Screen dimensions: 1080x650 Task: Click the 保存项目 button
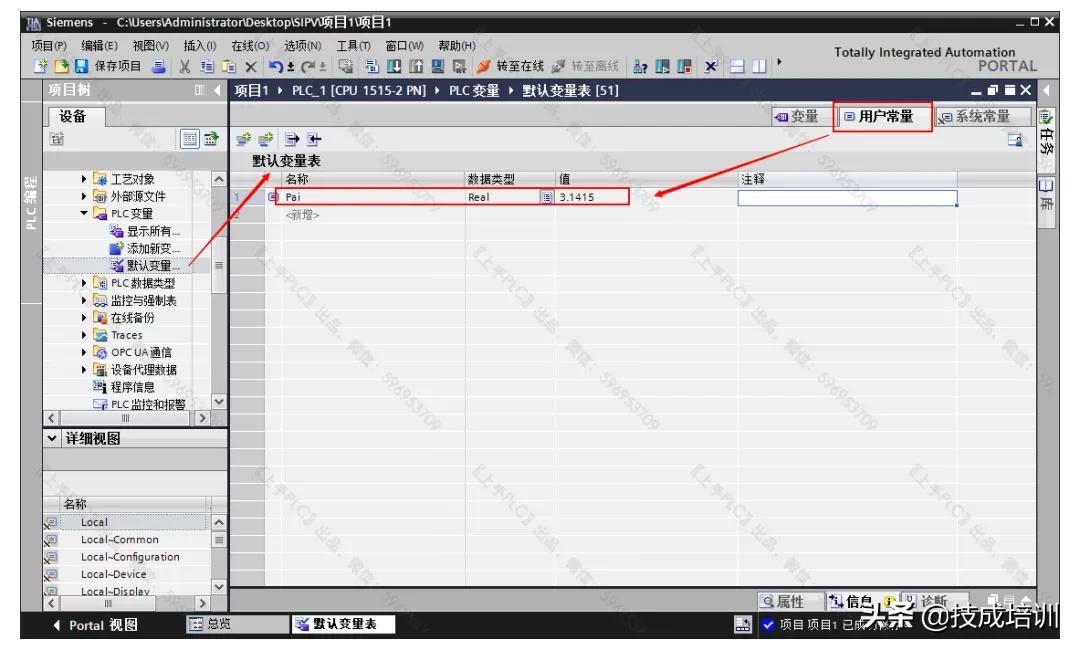(110, 66)
